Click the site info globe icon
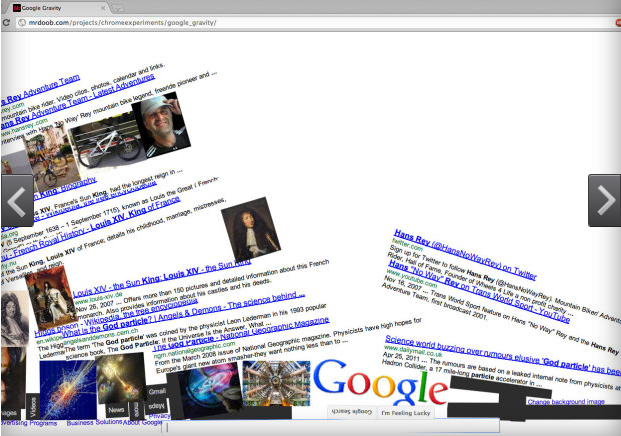621x436 pixels. [22, 23]
